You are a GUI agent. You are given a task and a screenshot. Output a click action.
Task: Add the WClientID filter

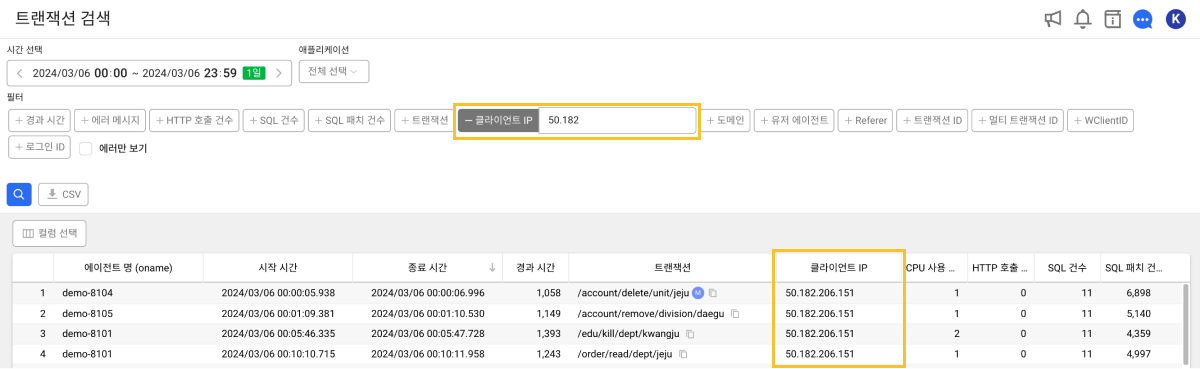click(x=1101, y=120)
